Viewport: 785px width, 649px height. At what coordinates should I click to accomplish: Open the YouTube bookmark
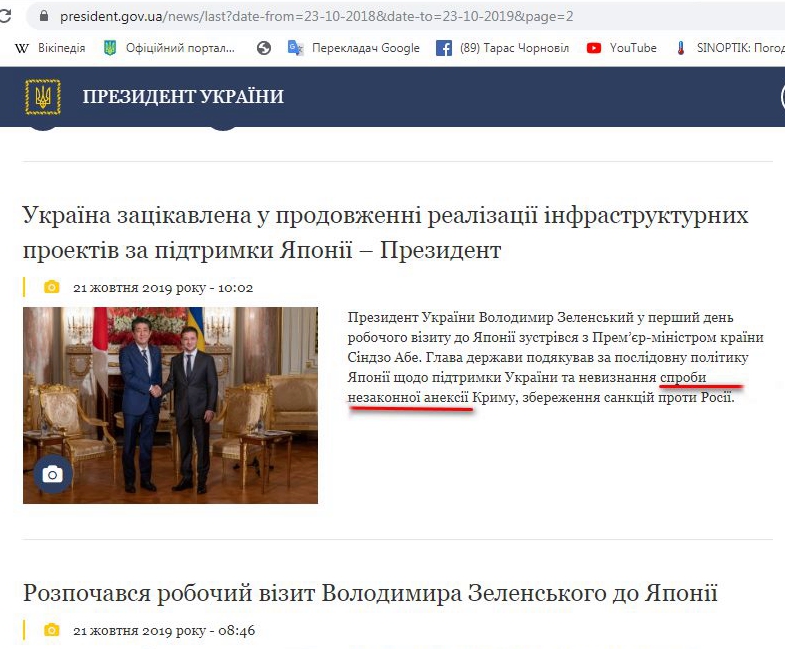click(622, 48)
